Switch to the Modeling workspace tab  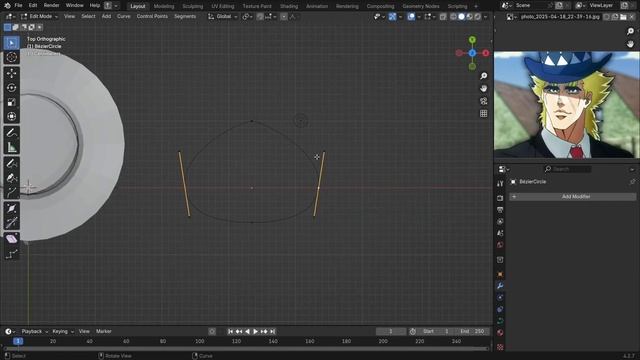click(164, 6)
